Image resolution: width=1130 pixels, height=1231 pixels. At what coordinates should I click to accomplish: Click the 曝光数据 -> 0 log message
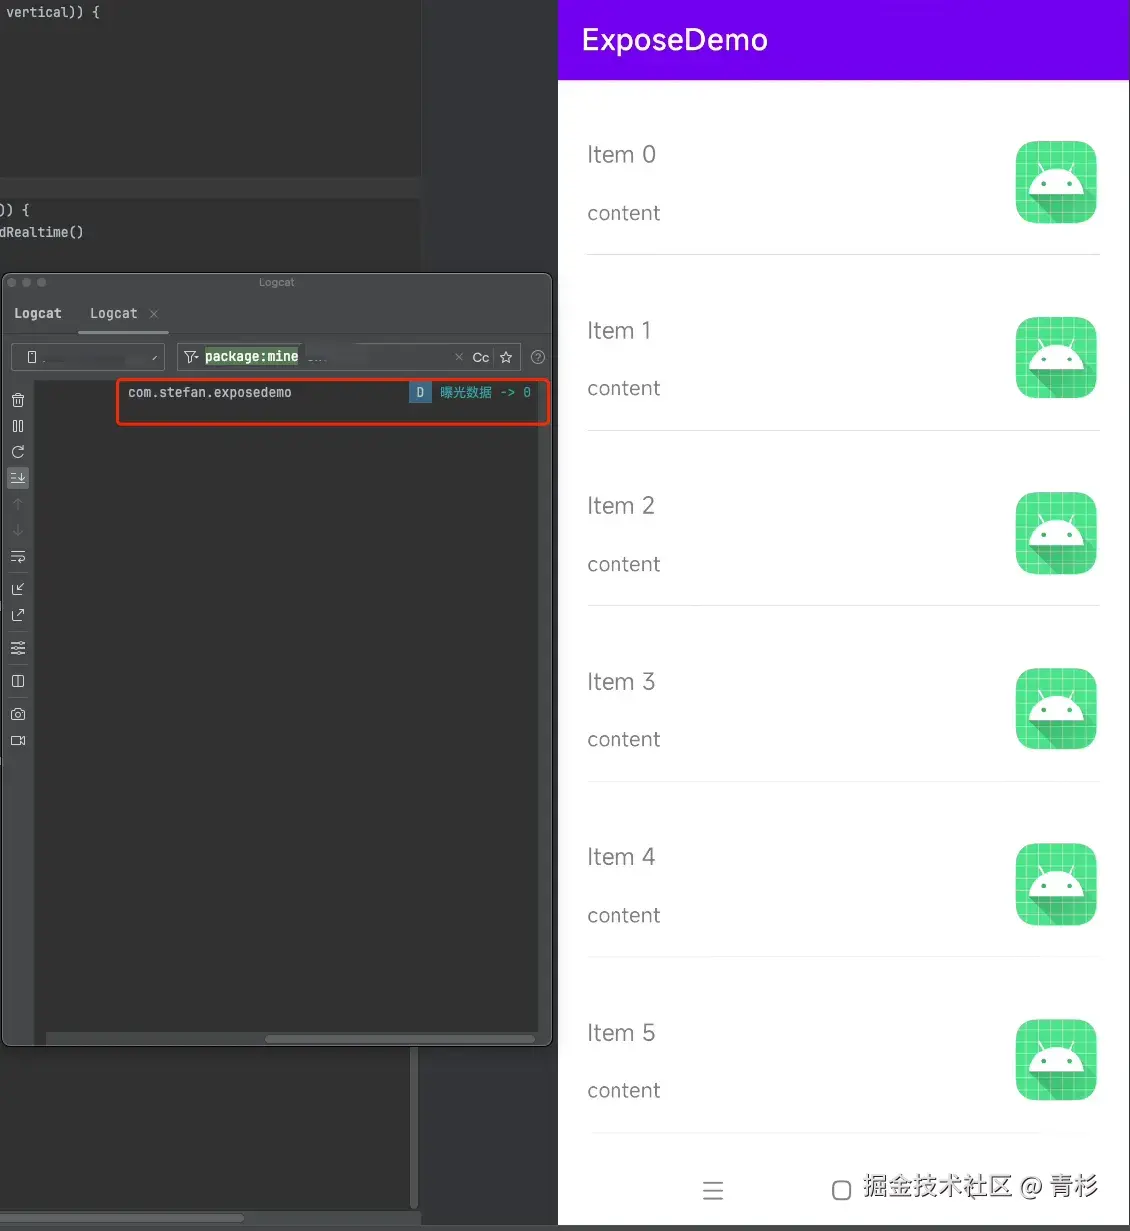pyautogui.click(x=485, y=392)
